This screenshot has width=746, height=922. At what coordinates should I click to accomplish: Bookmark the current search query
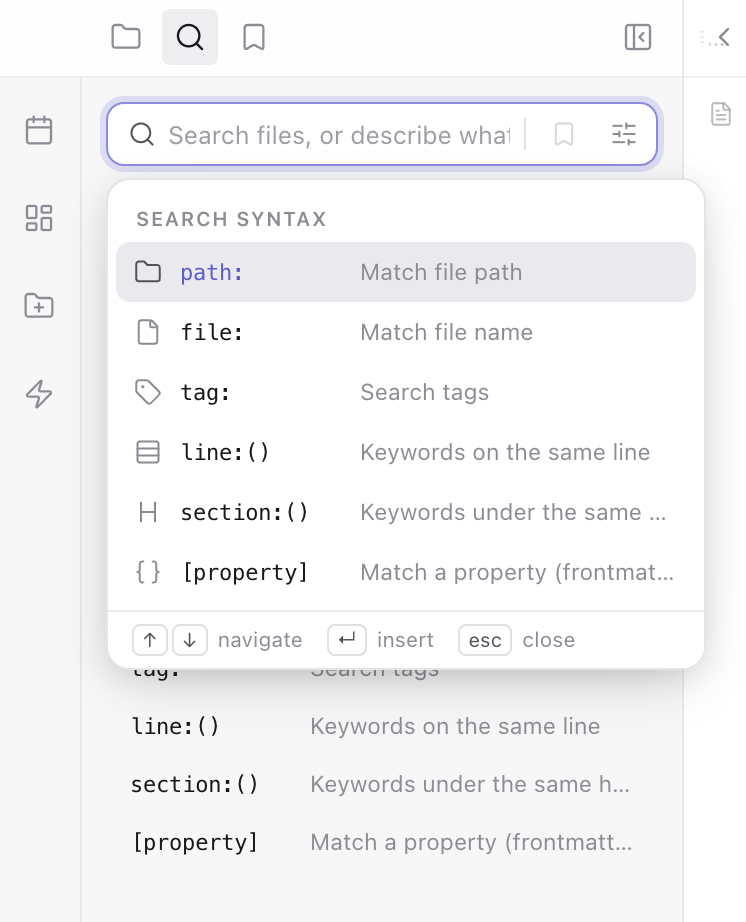pos(564,134)
